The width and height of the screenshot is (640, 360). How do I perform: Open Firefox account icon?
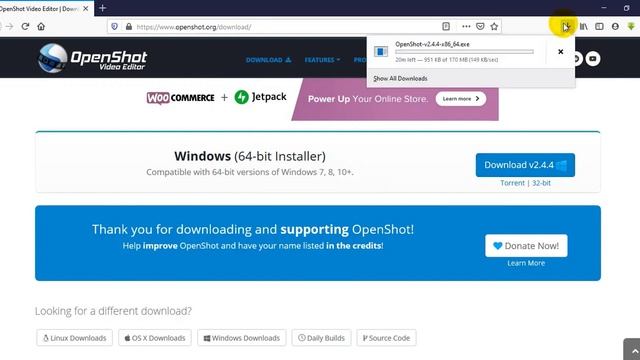tap(615, 27)
